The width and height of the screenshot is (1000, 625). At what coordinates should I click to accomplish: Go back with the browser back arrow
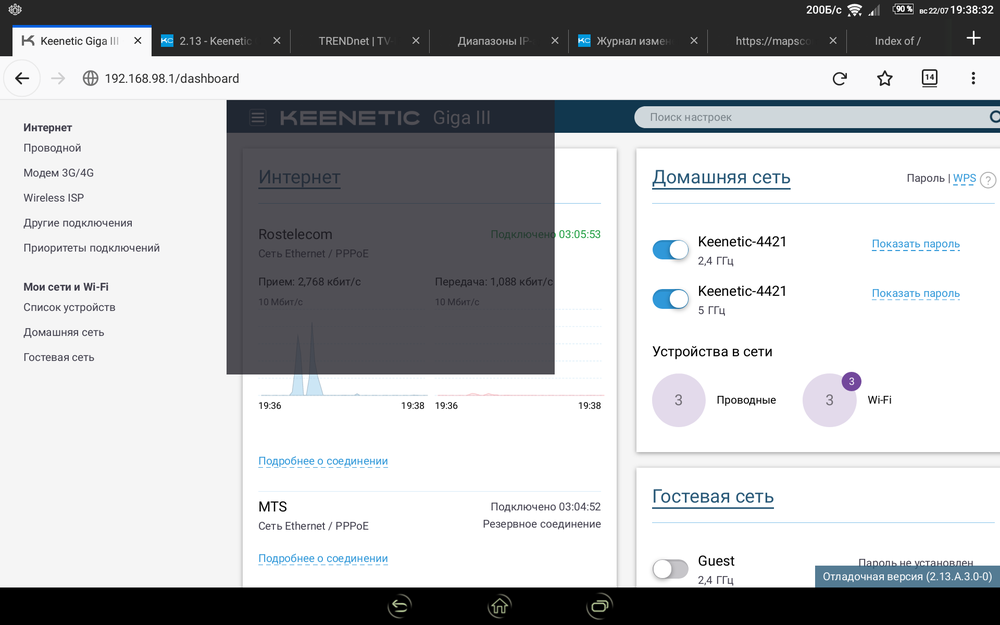[22, 78]
